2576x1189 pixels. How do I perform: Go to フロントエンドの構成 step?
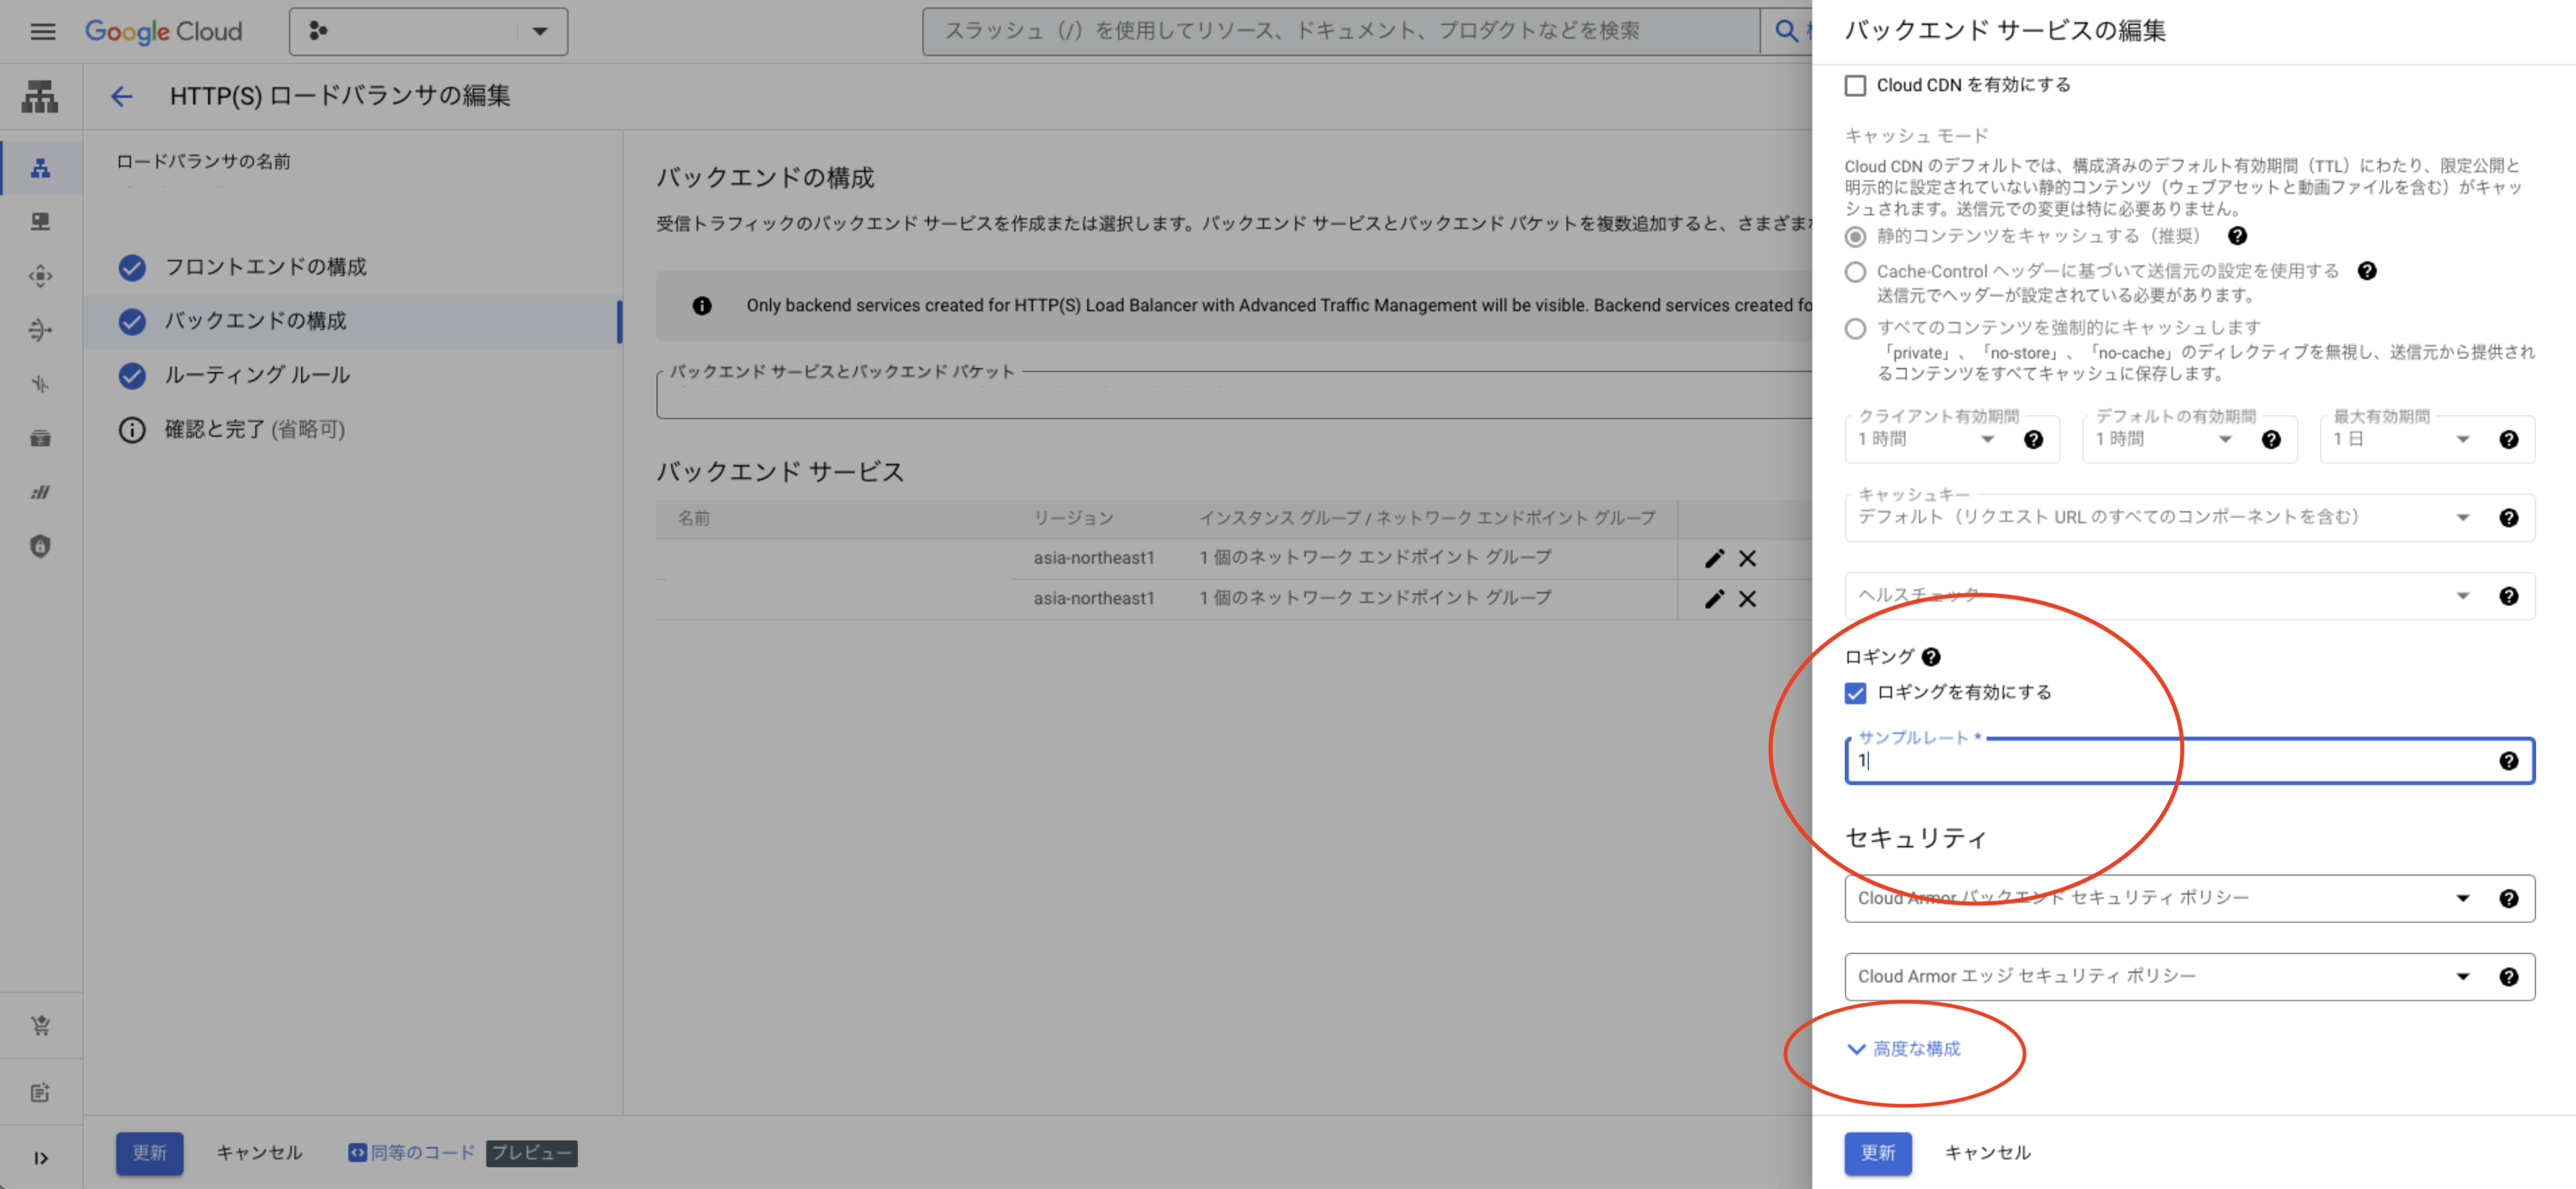pos(265,267)
